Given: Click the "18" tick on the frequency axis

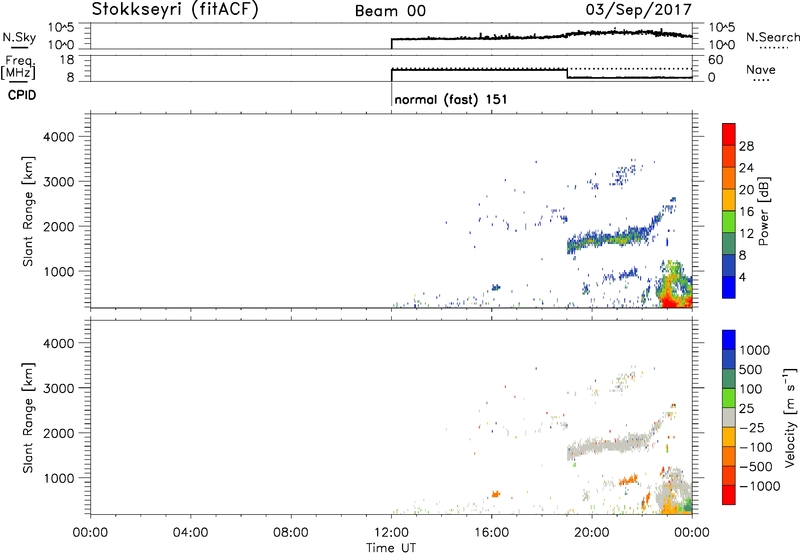Looking at the screenshot, I should tap(67, 60).
